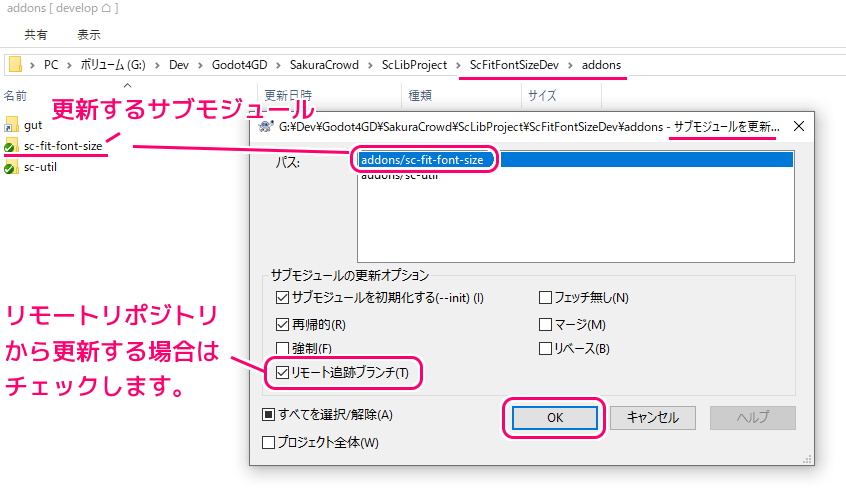The width and height of the screenshot is (846, 498).
Task: Toggle the サブモジュールを初期化する(--init) checkbox
Action: [x=281, y=297]
